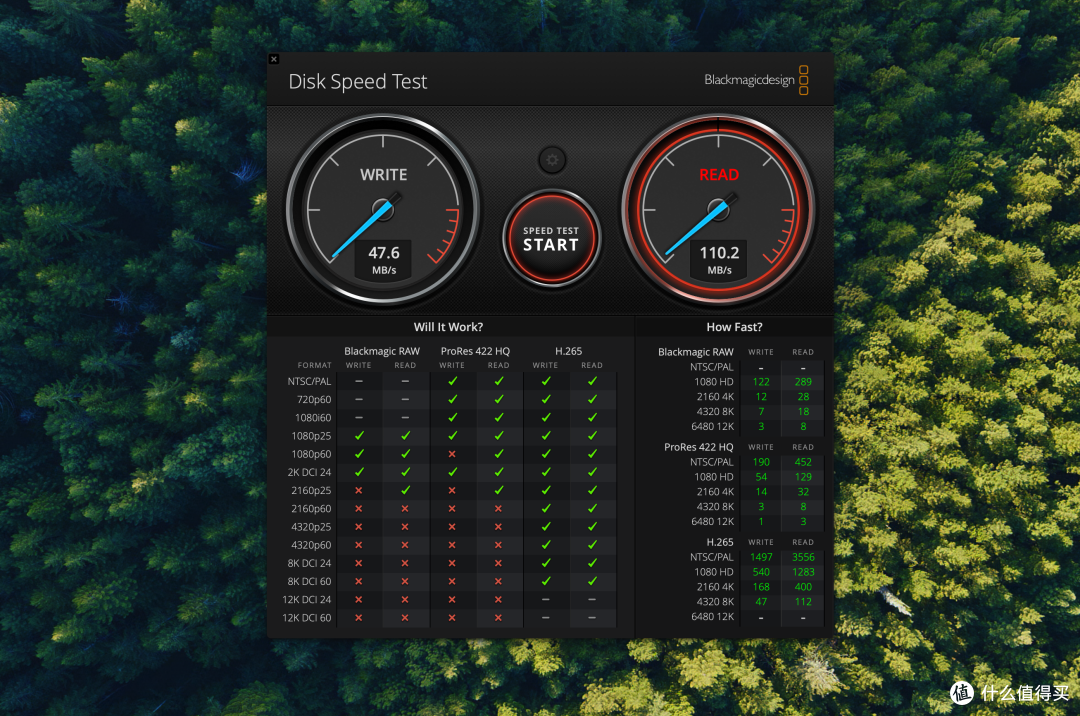Select H.265 NTSC/PAL read value 3556
This screenshot has height=716, width=1080.
803,557
